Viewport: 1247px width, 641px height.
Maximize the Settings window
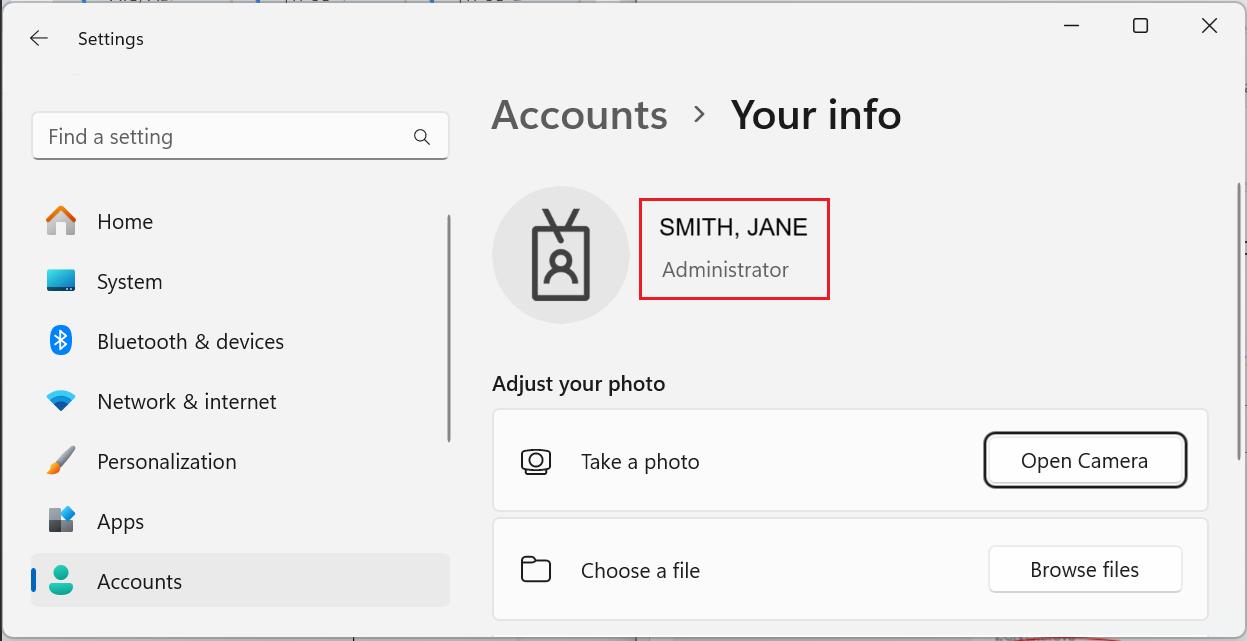[1140, 27]
